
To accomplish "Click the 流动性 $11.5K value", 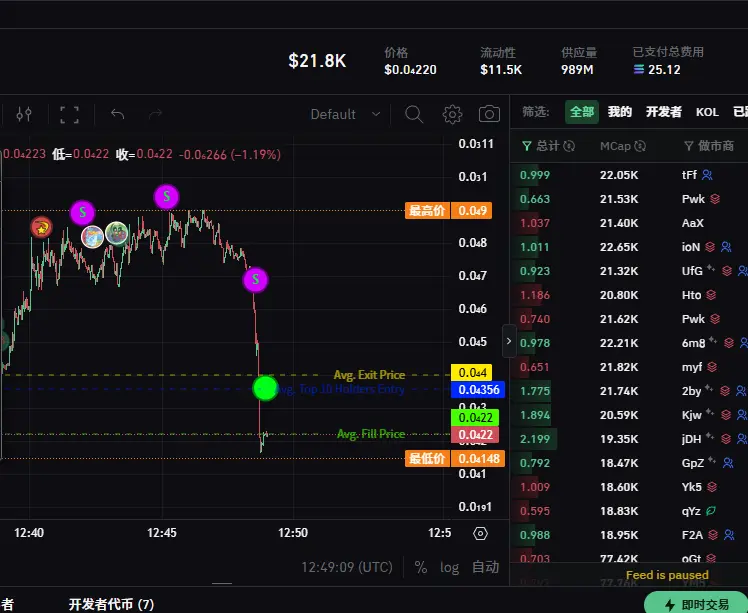I will [501, 70].
